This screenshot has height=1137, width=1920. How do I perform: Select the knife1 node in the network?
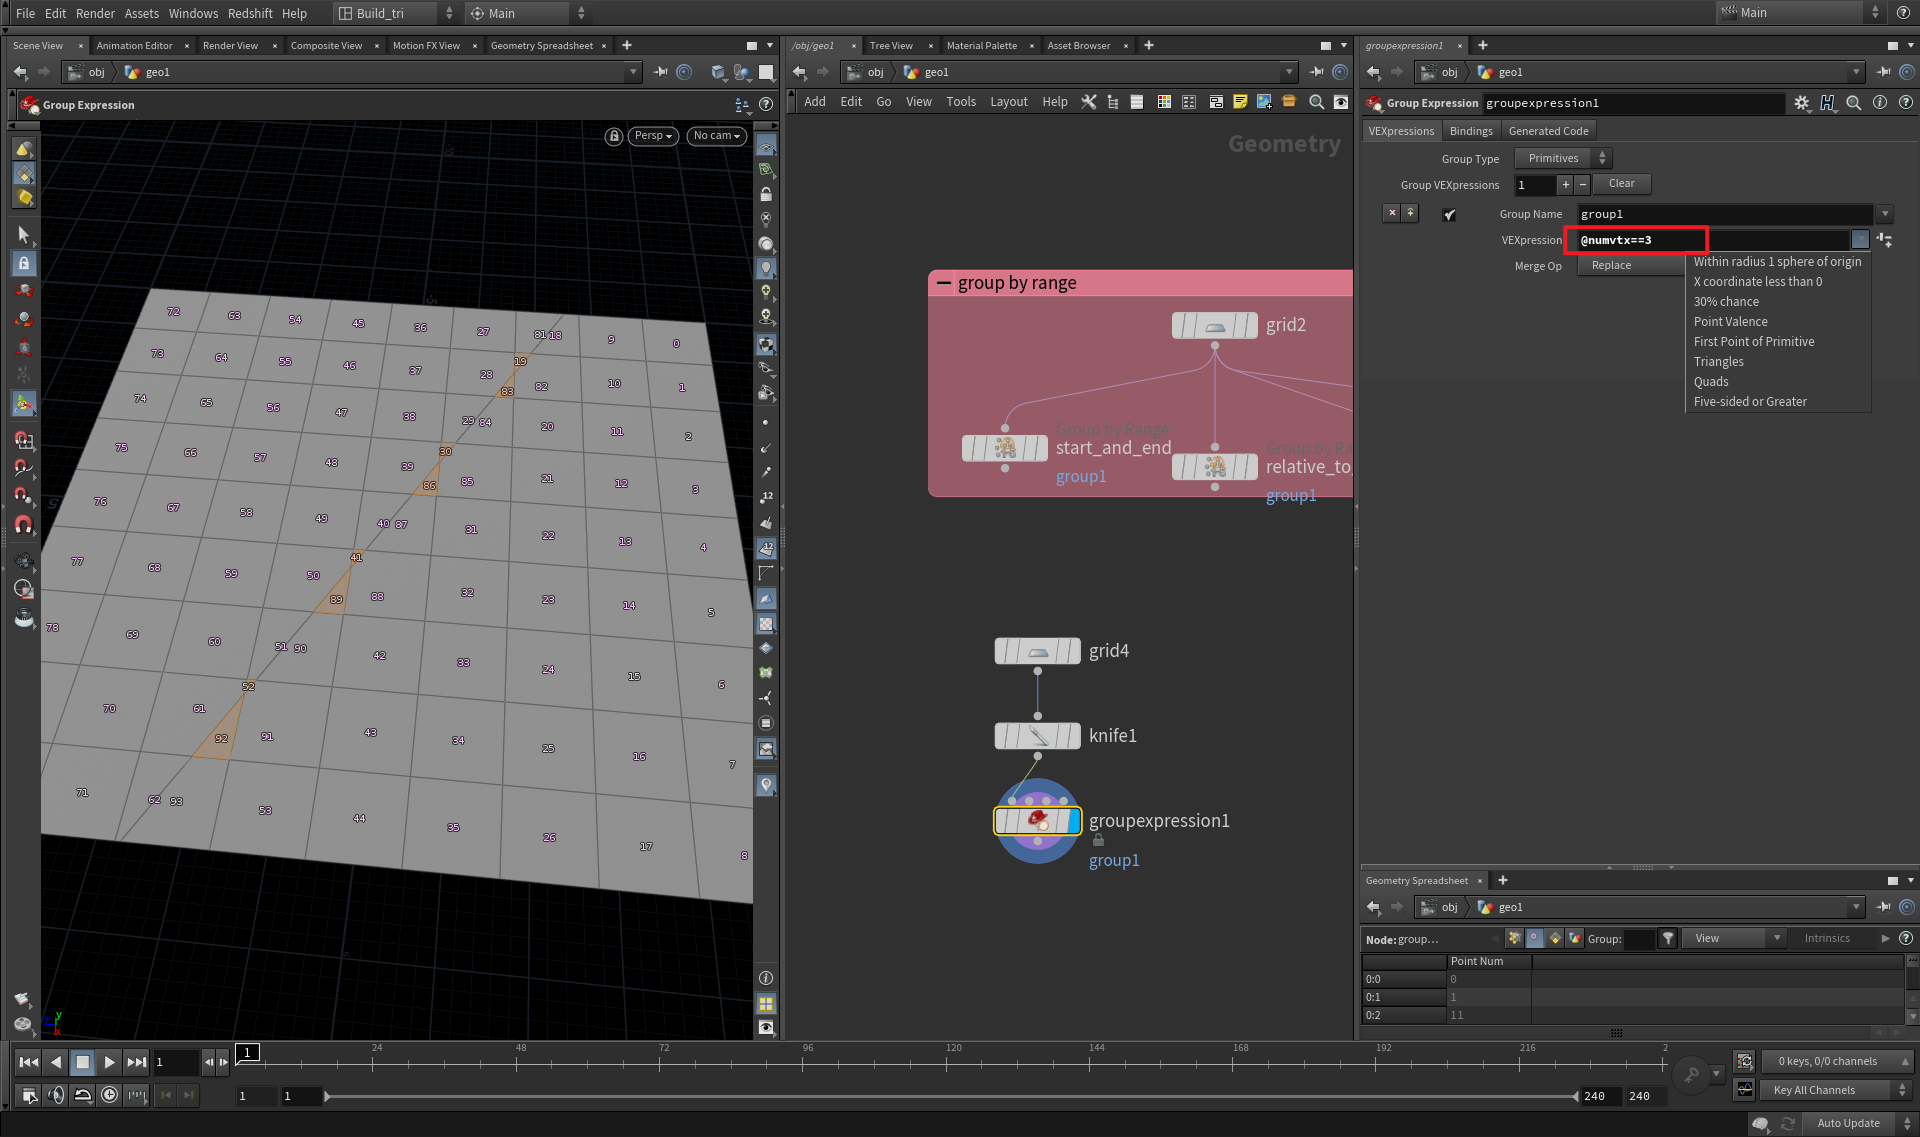(x=1037, y=736)
